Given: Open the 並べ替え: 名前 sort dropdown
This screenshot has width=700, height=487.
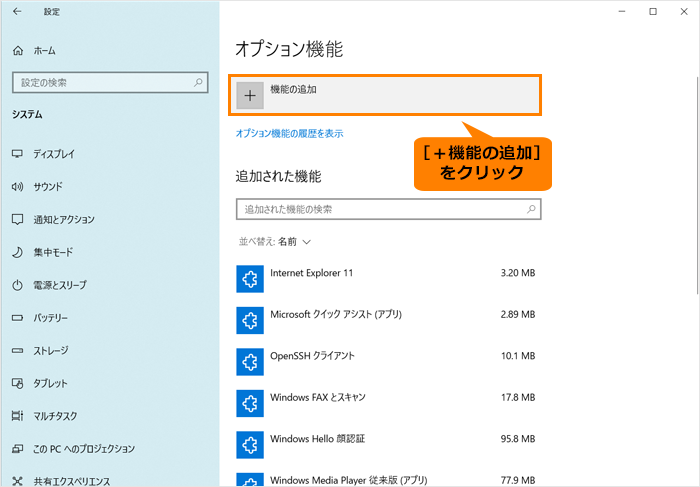Looking at the screenshot, I should [275, 242].
